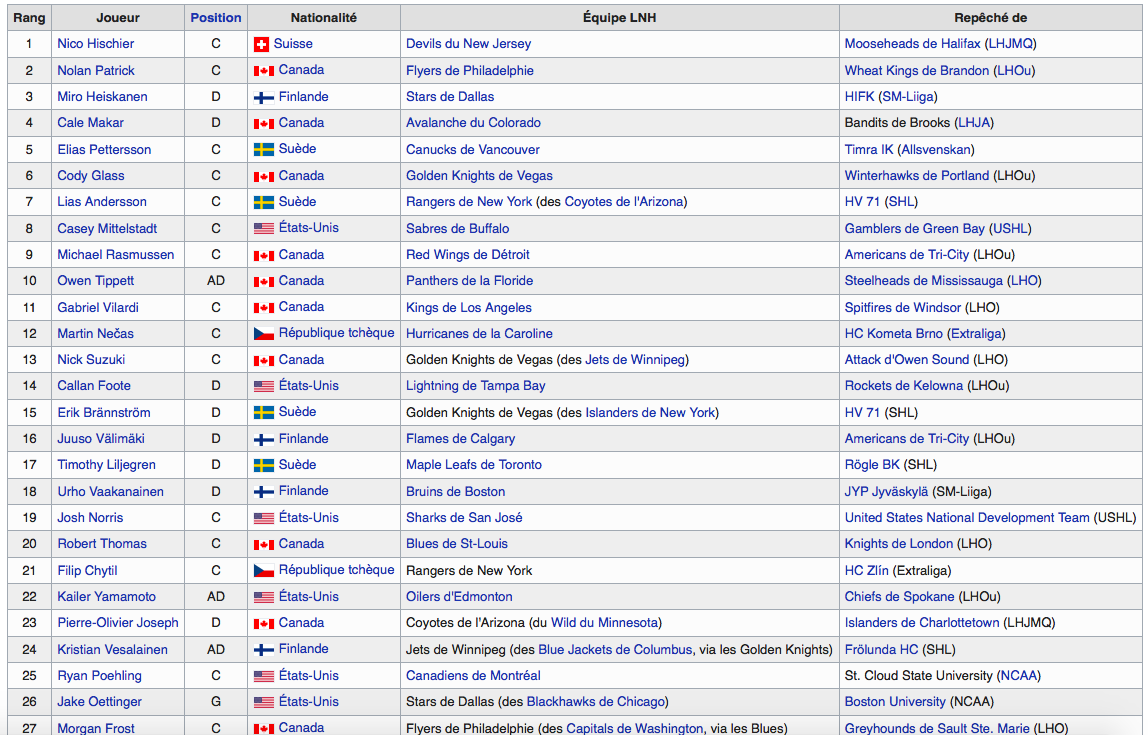This screenshot has height=735, width=1148.
Task: Click the Swedish flag in Lias Andersson's row
Action: [264, 202]
